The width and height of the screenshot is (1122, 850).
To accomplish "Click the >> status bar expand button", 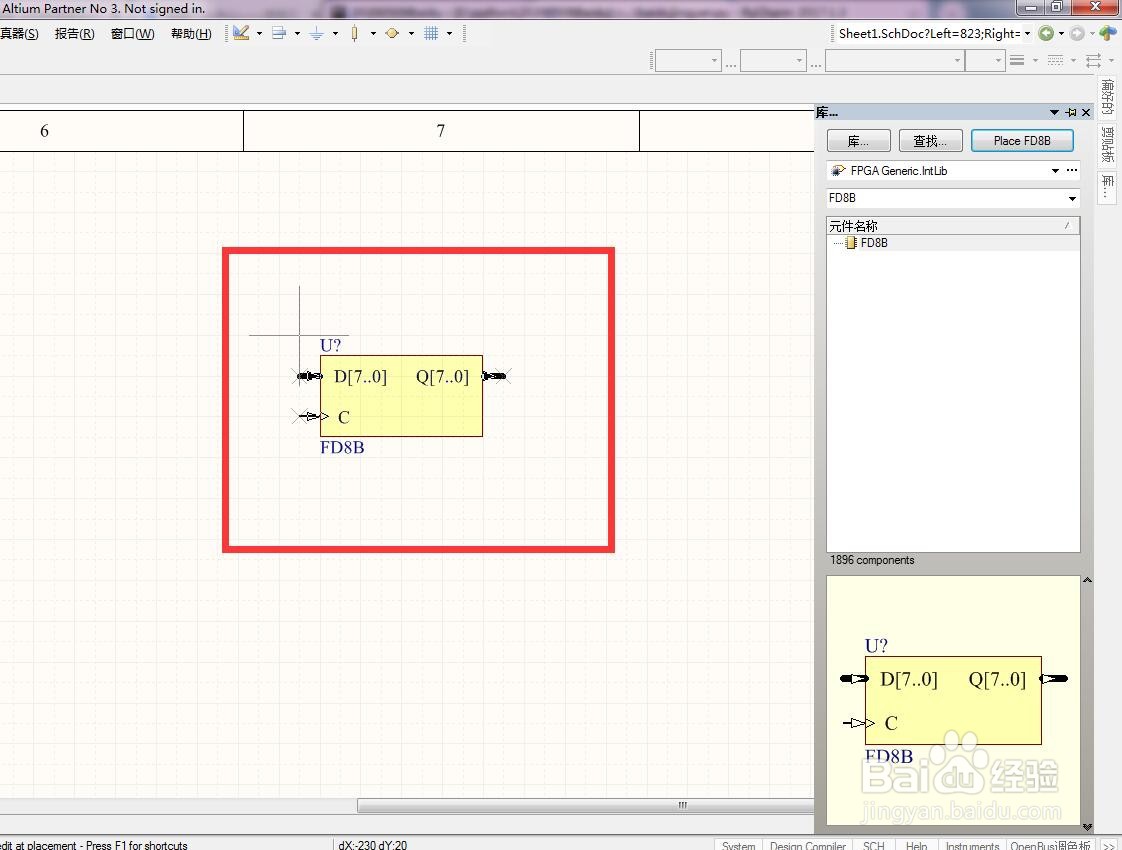I will 1108,845.
